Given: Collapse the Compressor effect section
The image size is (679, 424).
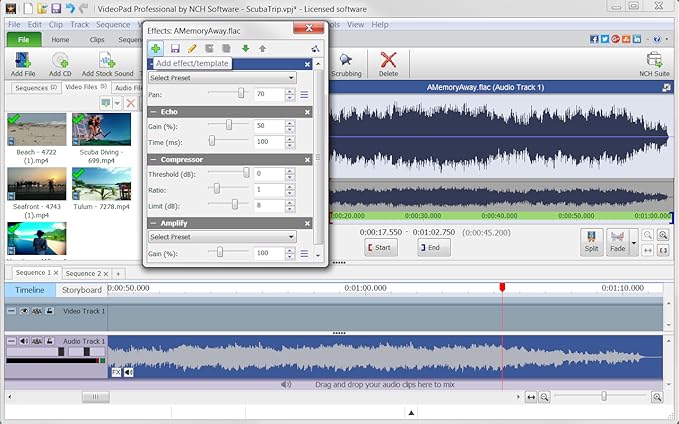Looking at the screenshot, I should 154,158.
